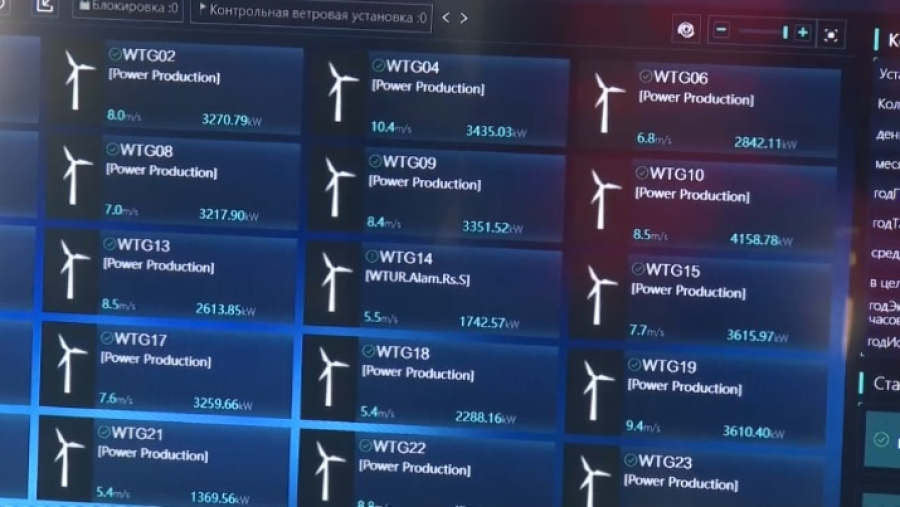Select the WTG04 turbine icon
The height and width of the screenshot is (507, 900).
(x=341, y=92)
